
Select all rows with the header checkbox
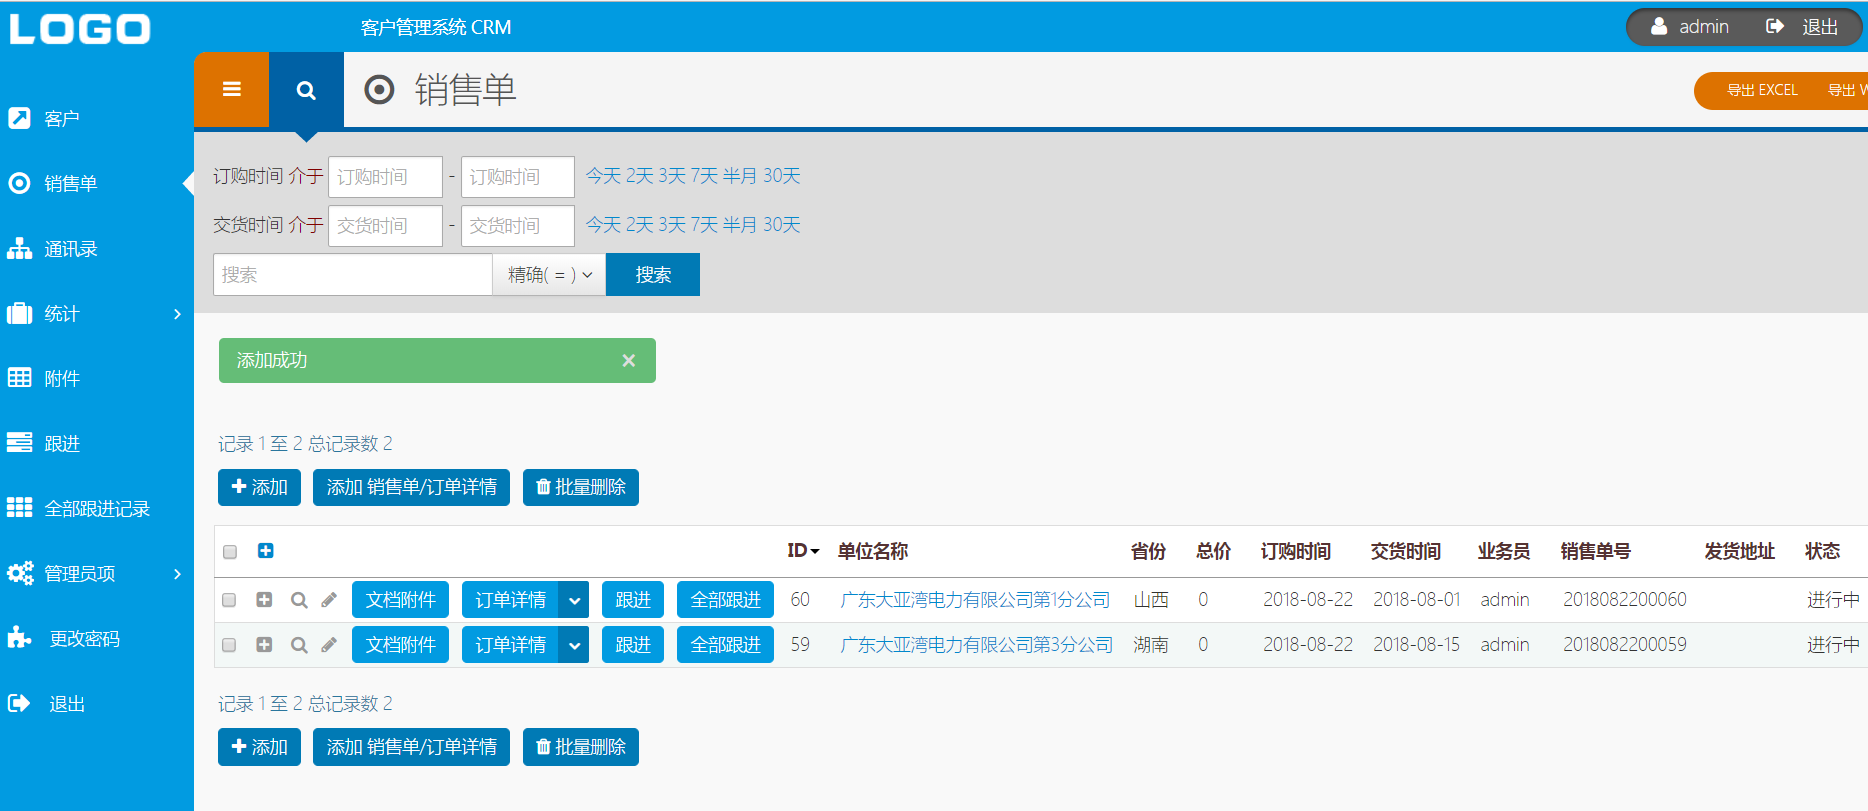pos(230,552)
